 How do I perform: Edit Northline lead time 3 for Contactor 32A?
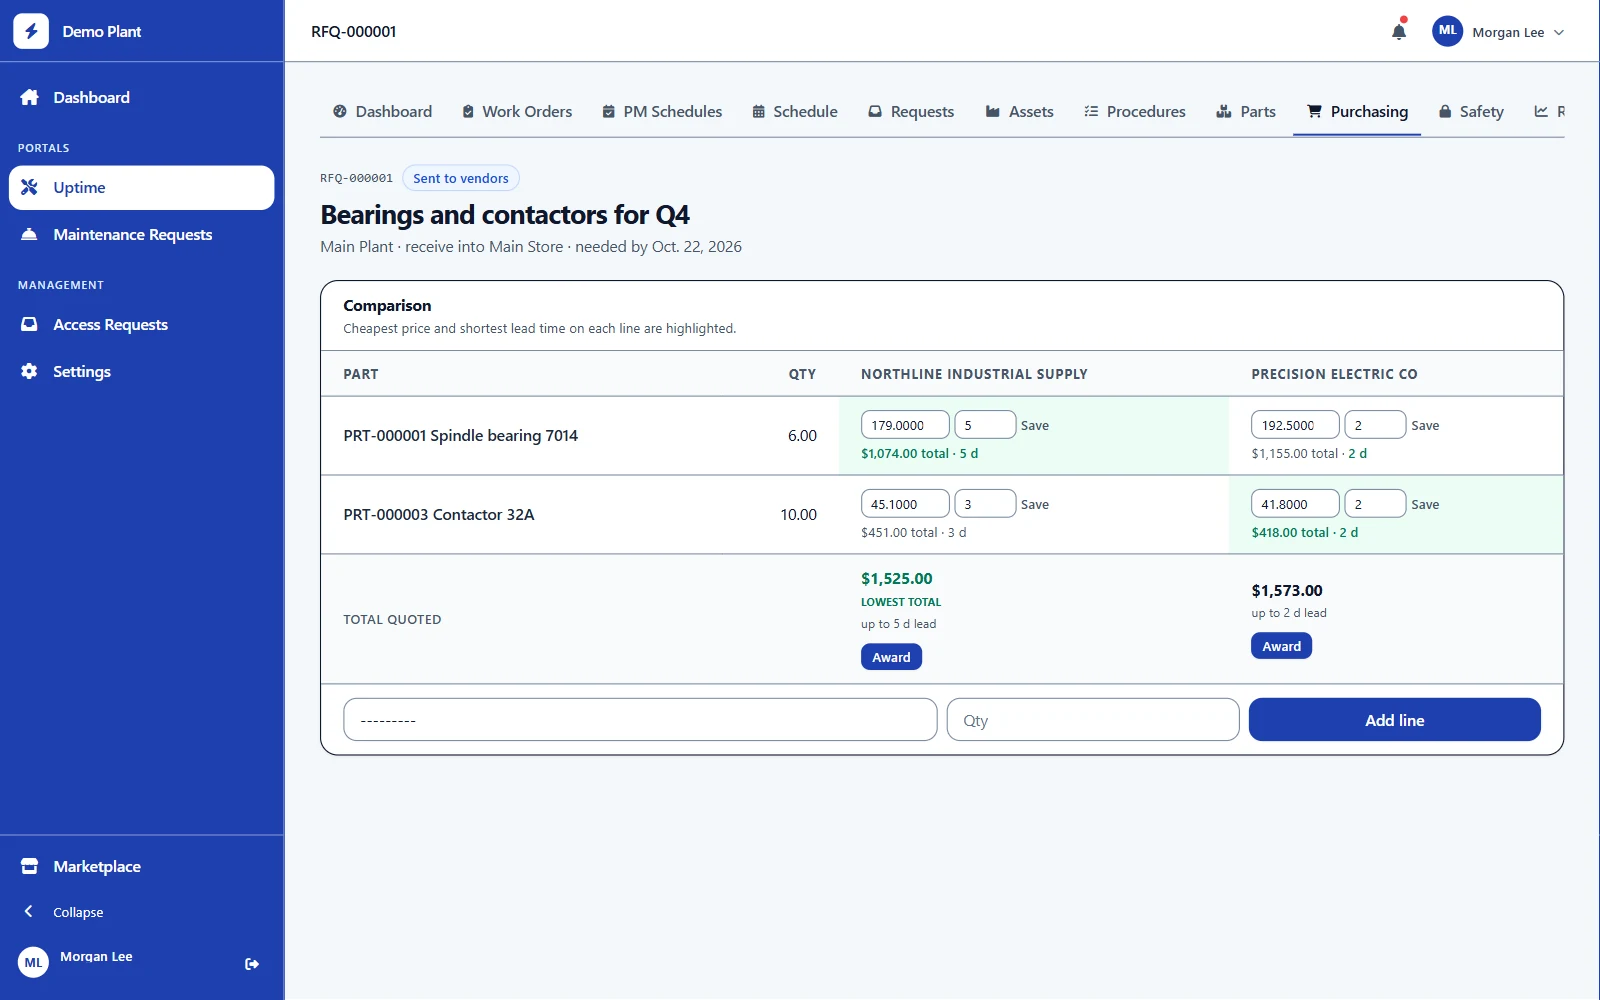pyautogui.click(x=985, y=504)
